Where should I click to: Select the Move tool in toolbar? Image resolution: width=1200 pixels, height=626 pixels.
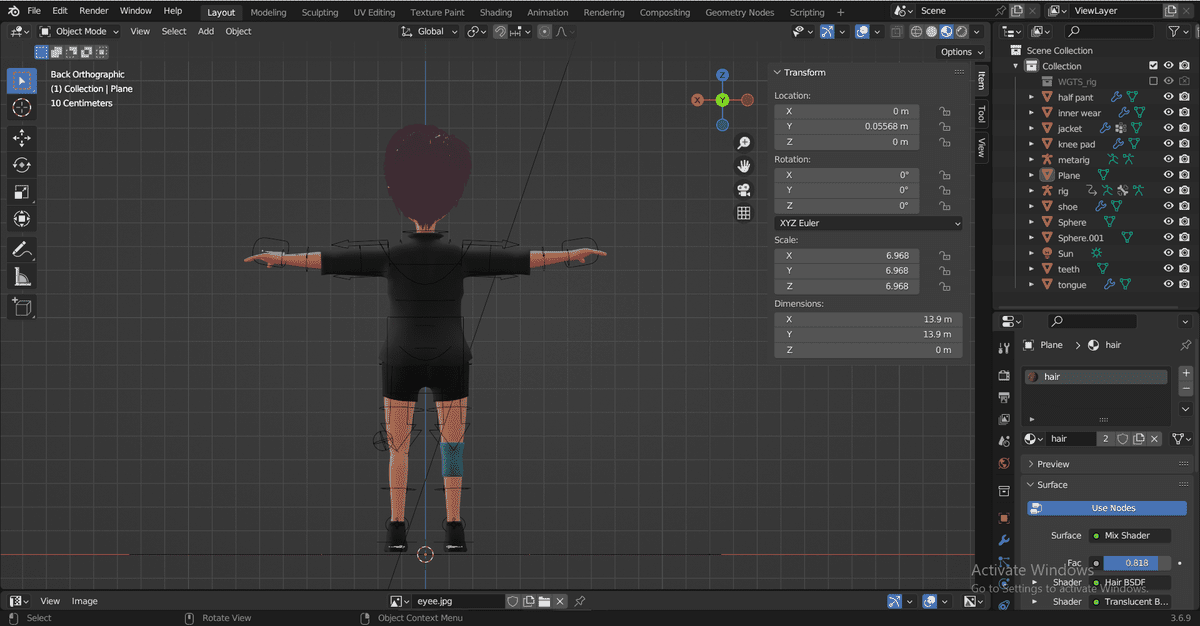coord(21,138)
